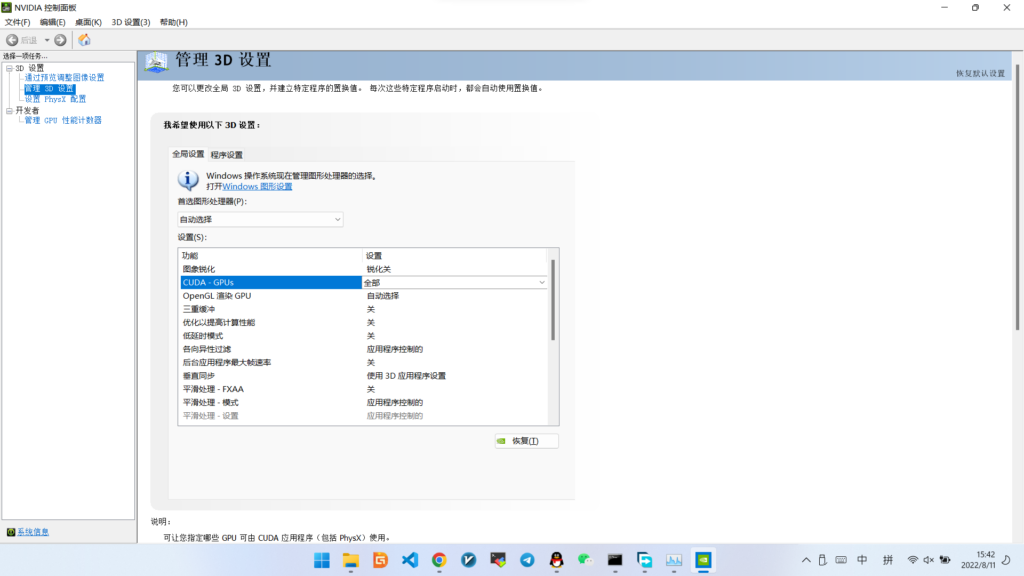The image size is (1024, 576).
Task: Open the terminal window taskbar icon
Action: (615, 560)
